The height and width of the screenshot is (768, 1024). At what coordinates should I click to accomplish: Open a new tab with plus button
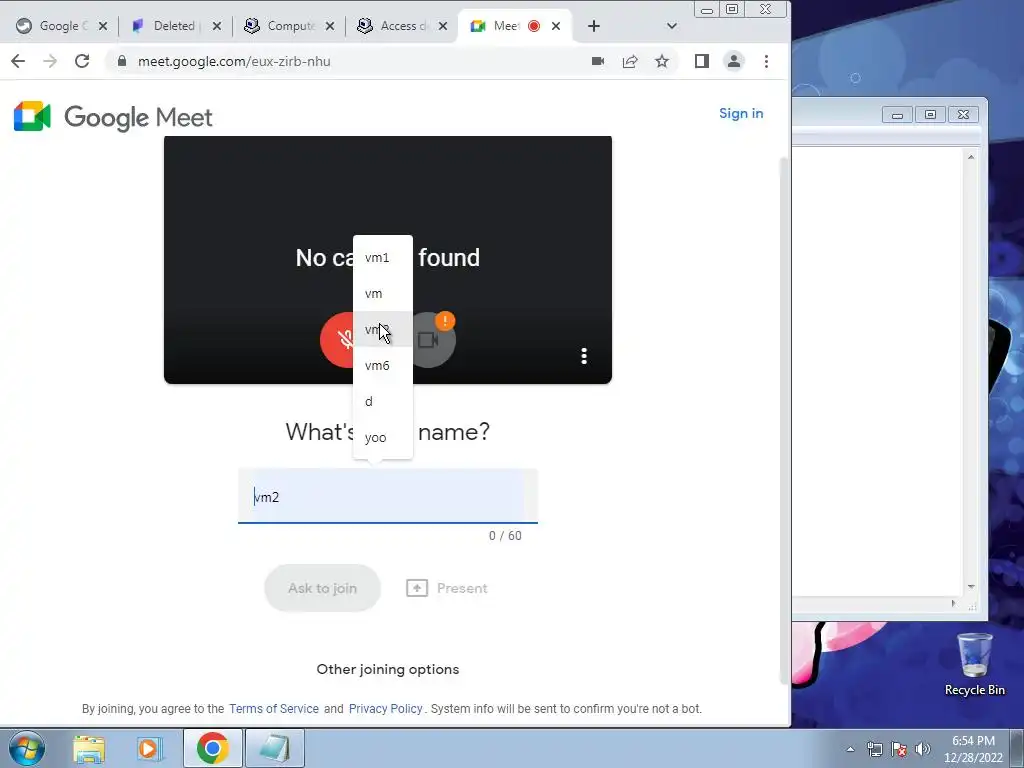[x=594, y=26]
